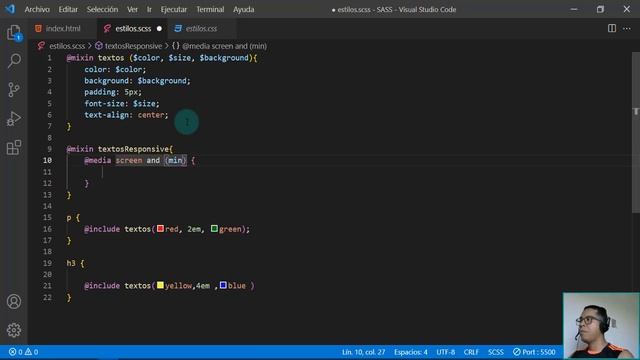Click the Espacios: 4 indentation status item
This screenshot has height=360, width=640.
(x=411, y=352)
